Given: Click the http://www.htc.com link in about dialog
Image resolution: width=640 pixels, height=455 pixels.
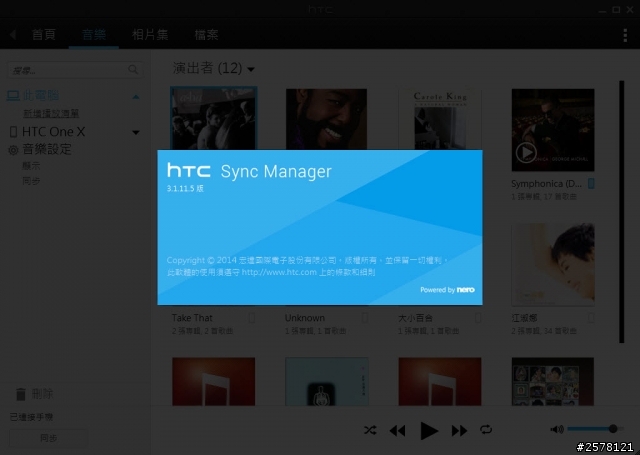Looking at the screenshot, I should (x=279, y=272).
